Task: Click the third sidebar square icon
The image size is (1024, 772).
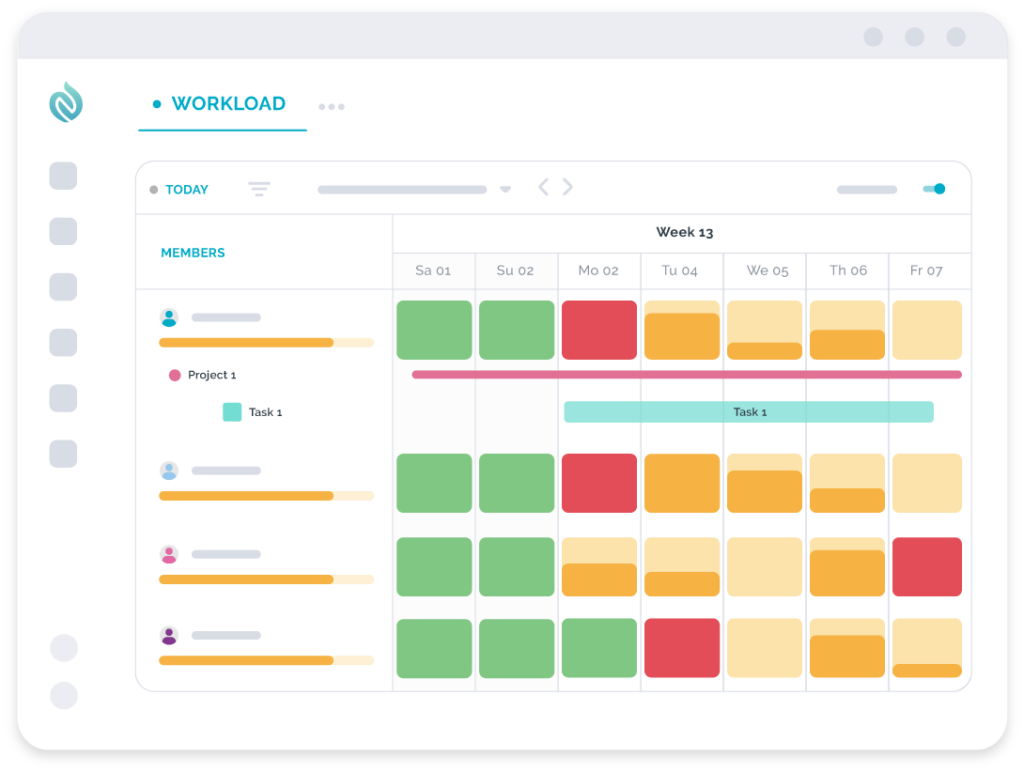Action: (63, 287)
